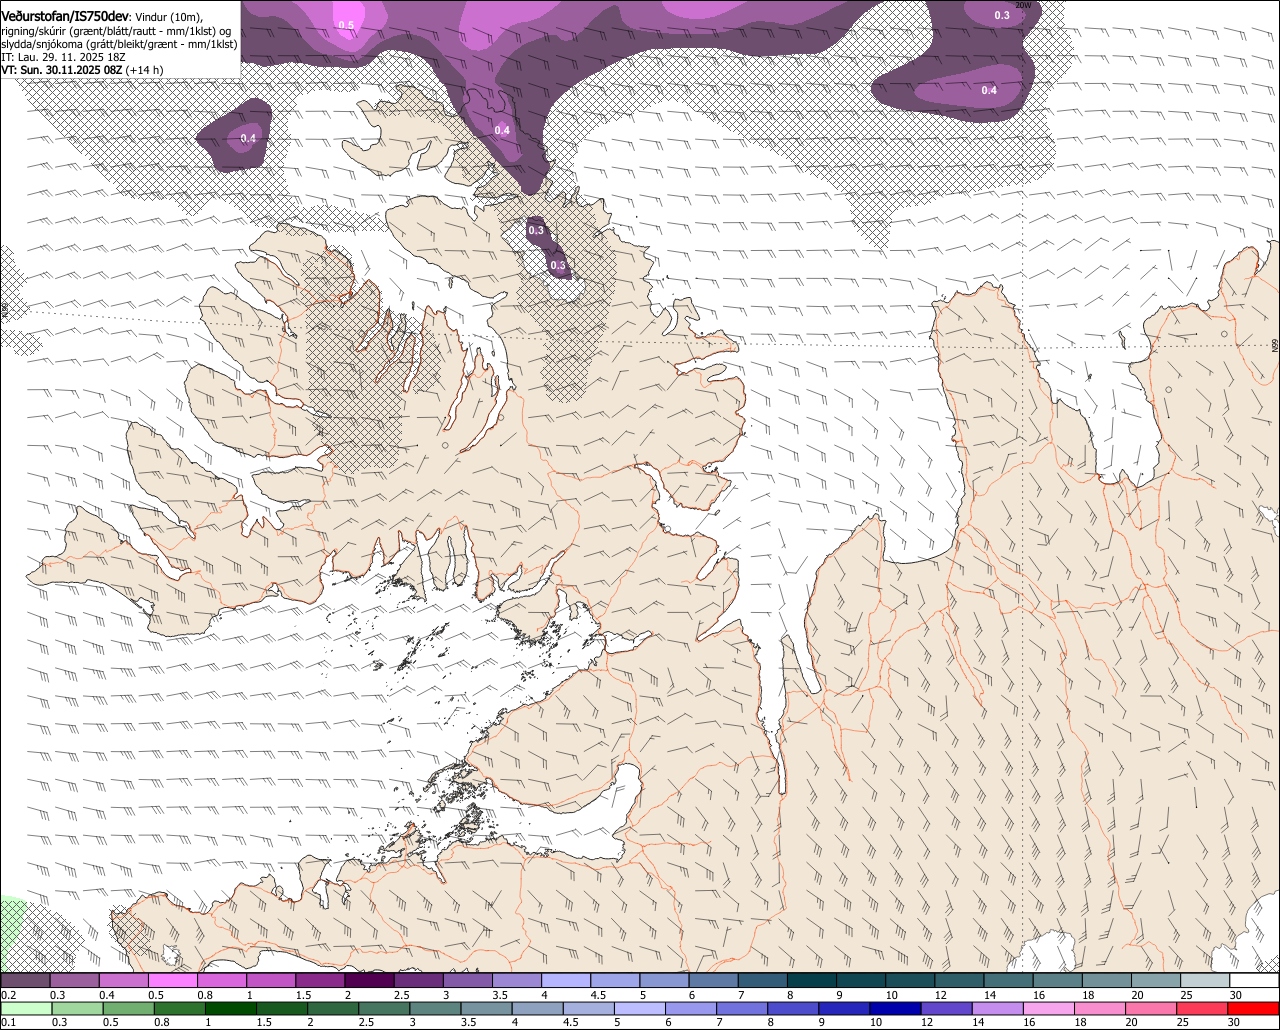Pick the light grey swatch above top-row 25
Image resolution: width=1280 pixels, height=1030 pixels.
coord(1205,981)
